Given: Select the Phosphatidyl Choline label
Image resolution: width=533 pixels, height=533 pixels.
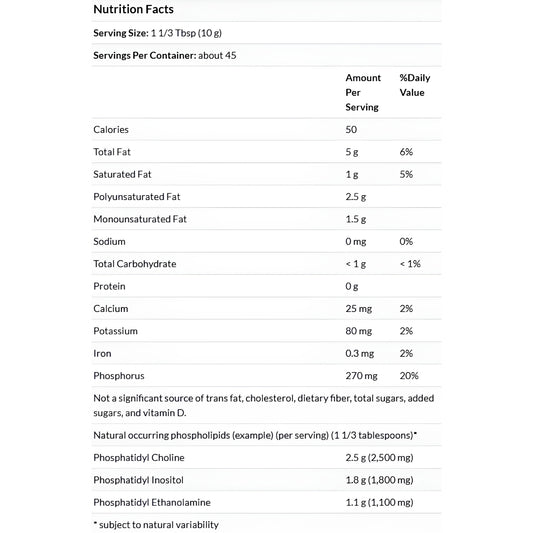Looking at the screenshot, I should coord(139,458).
